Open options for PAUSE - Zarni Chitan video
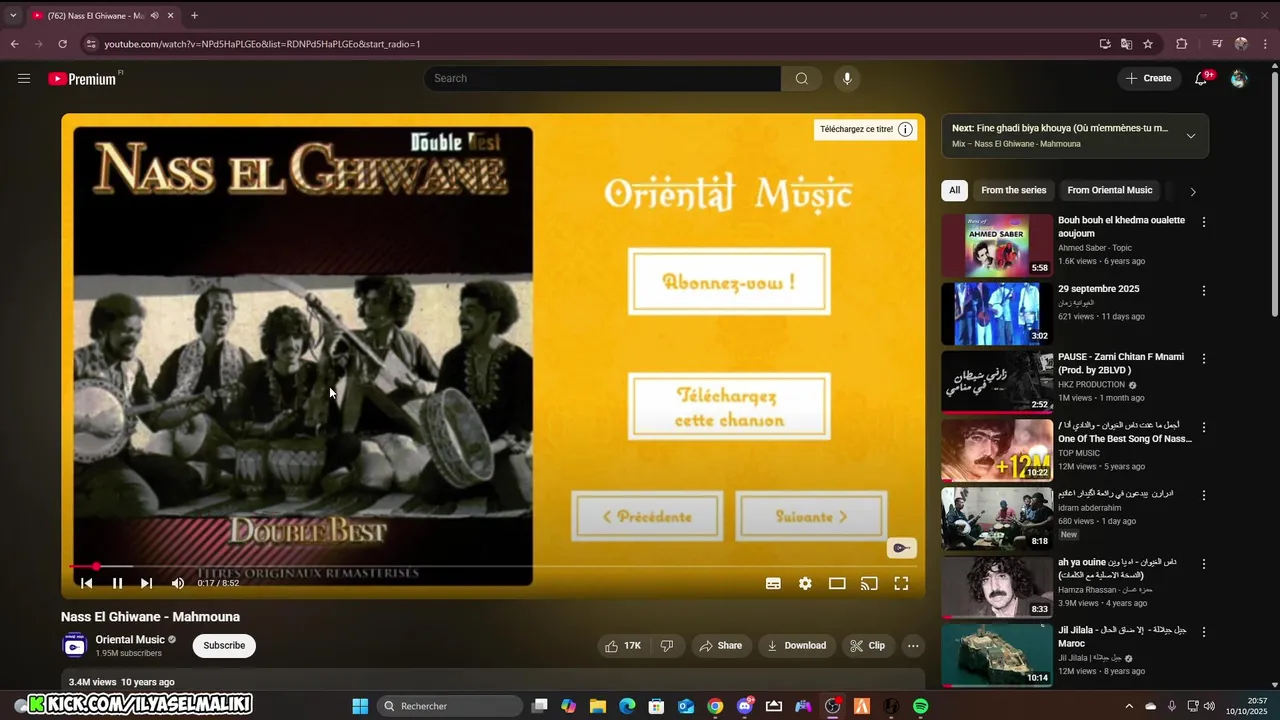The height and width of the screenshot is (720, 1280). pos(1204,358)
